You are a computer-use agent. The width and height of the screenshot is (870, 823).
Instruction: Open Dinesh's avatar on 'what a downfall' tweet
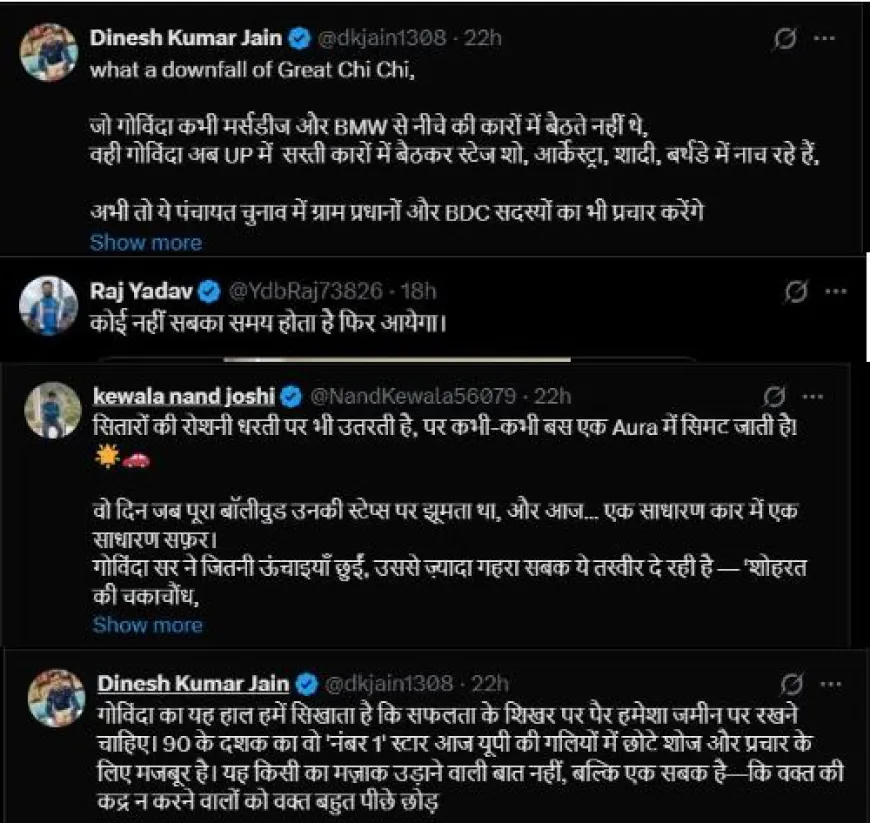[x=49, y=52]
